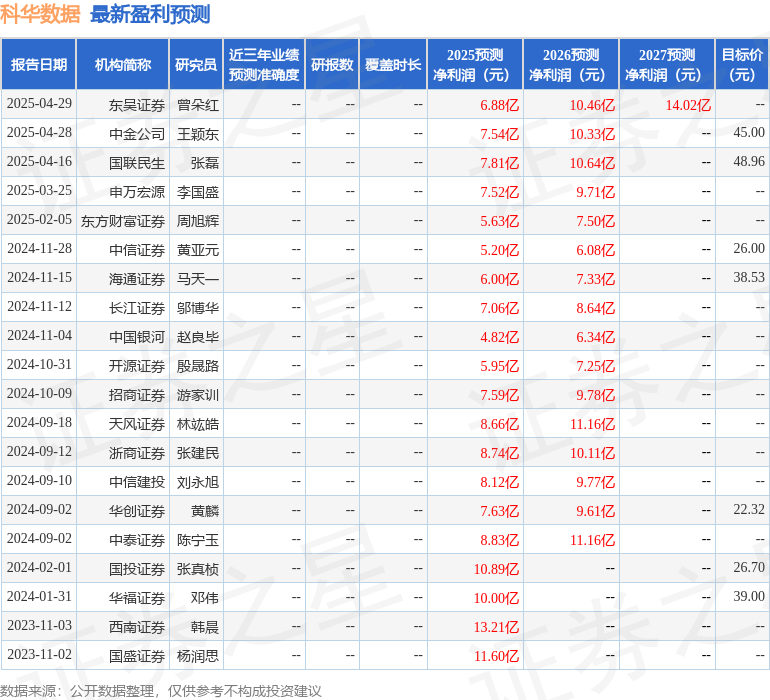Image resolution: width=770 pixels, height=700 pixels.
Task: Click the 2026预测净利润 column header
Action: pyautogui.click(x=570, y=65)
